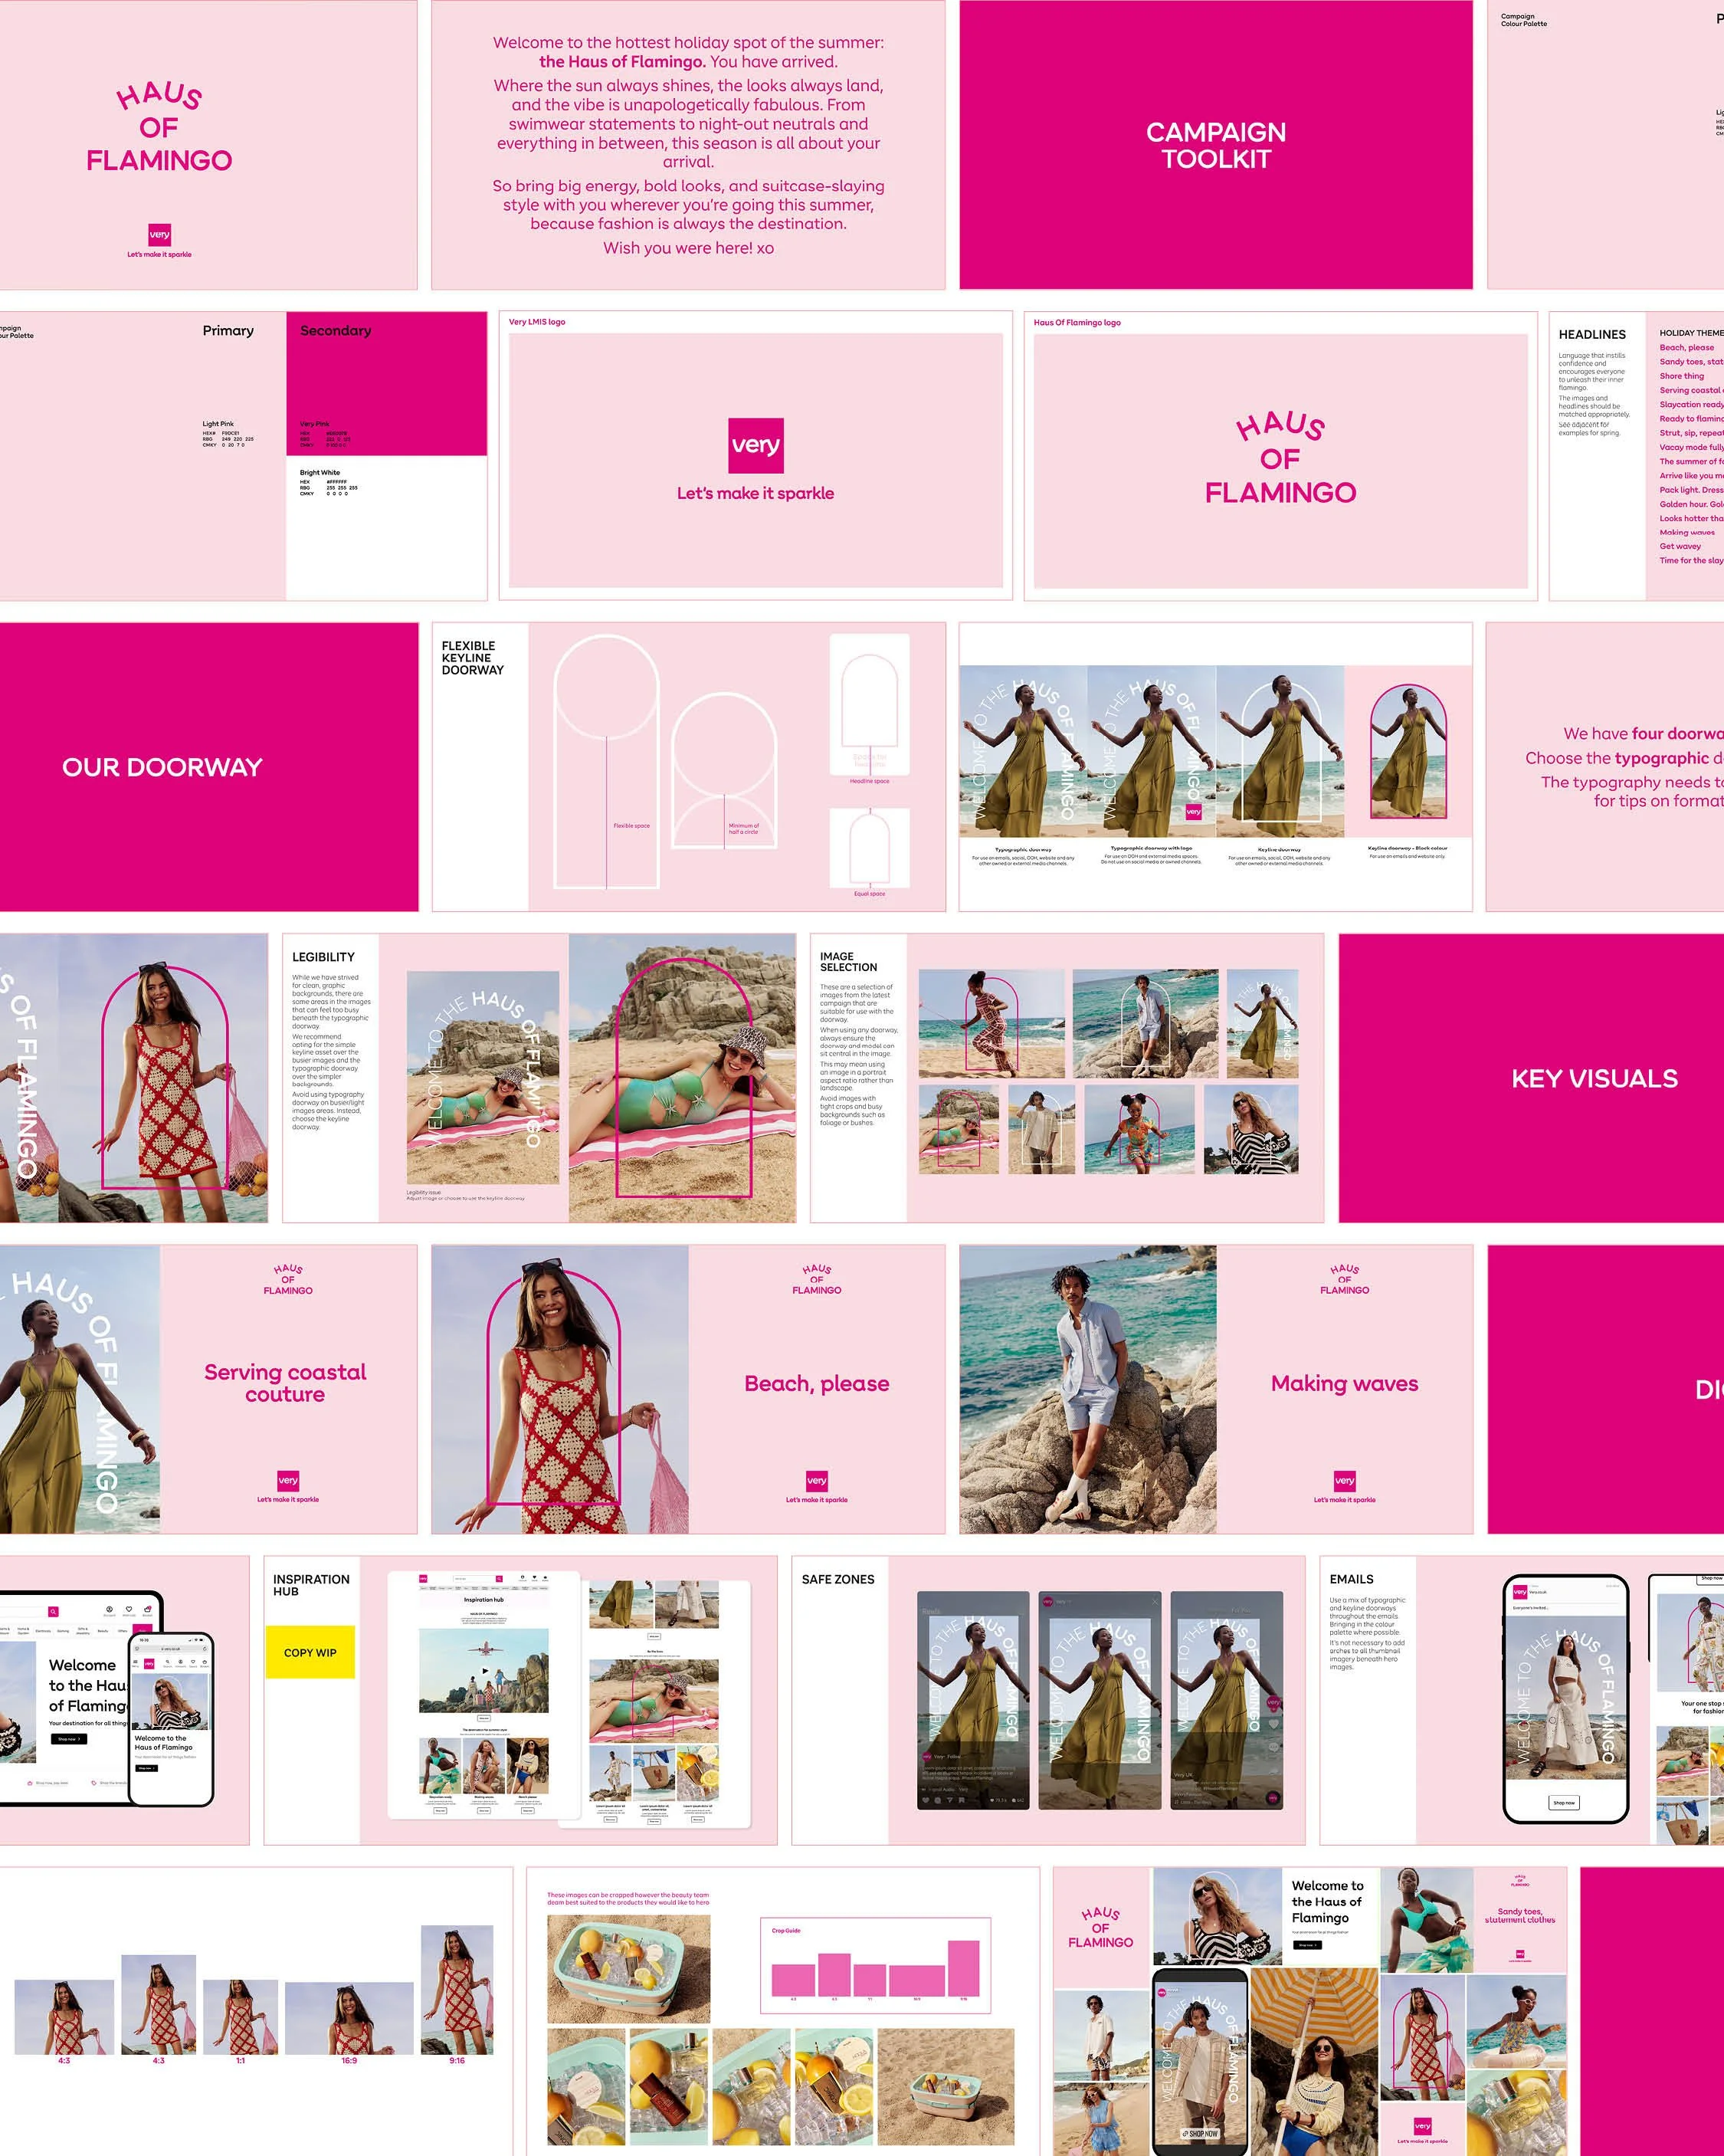Click Account icon on tablet mockup

click(x=110, y=1610)
